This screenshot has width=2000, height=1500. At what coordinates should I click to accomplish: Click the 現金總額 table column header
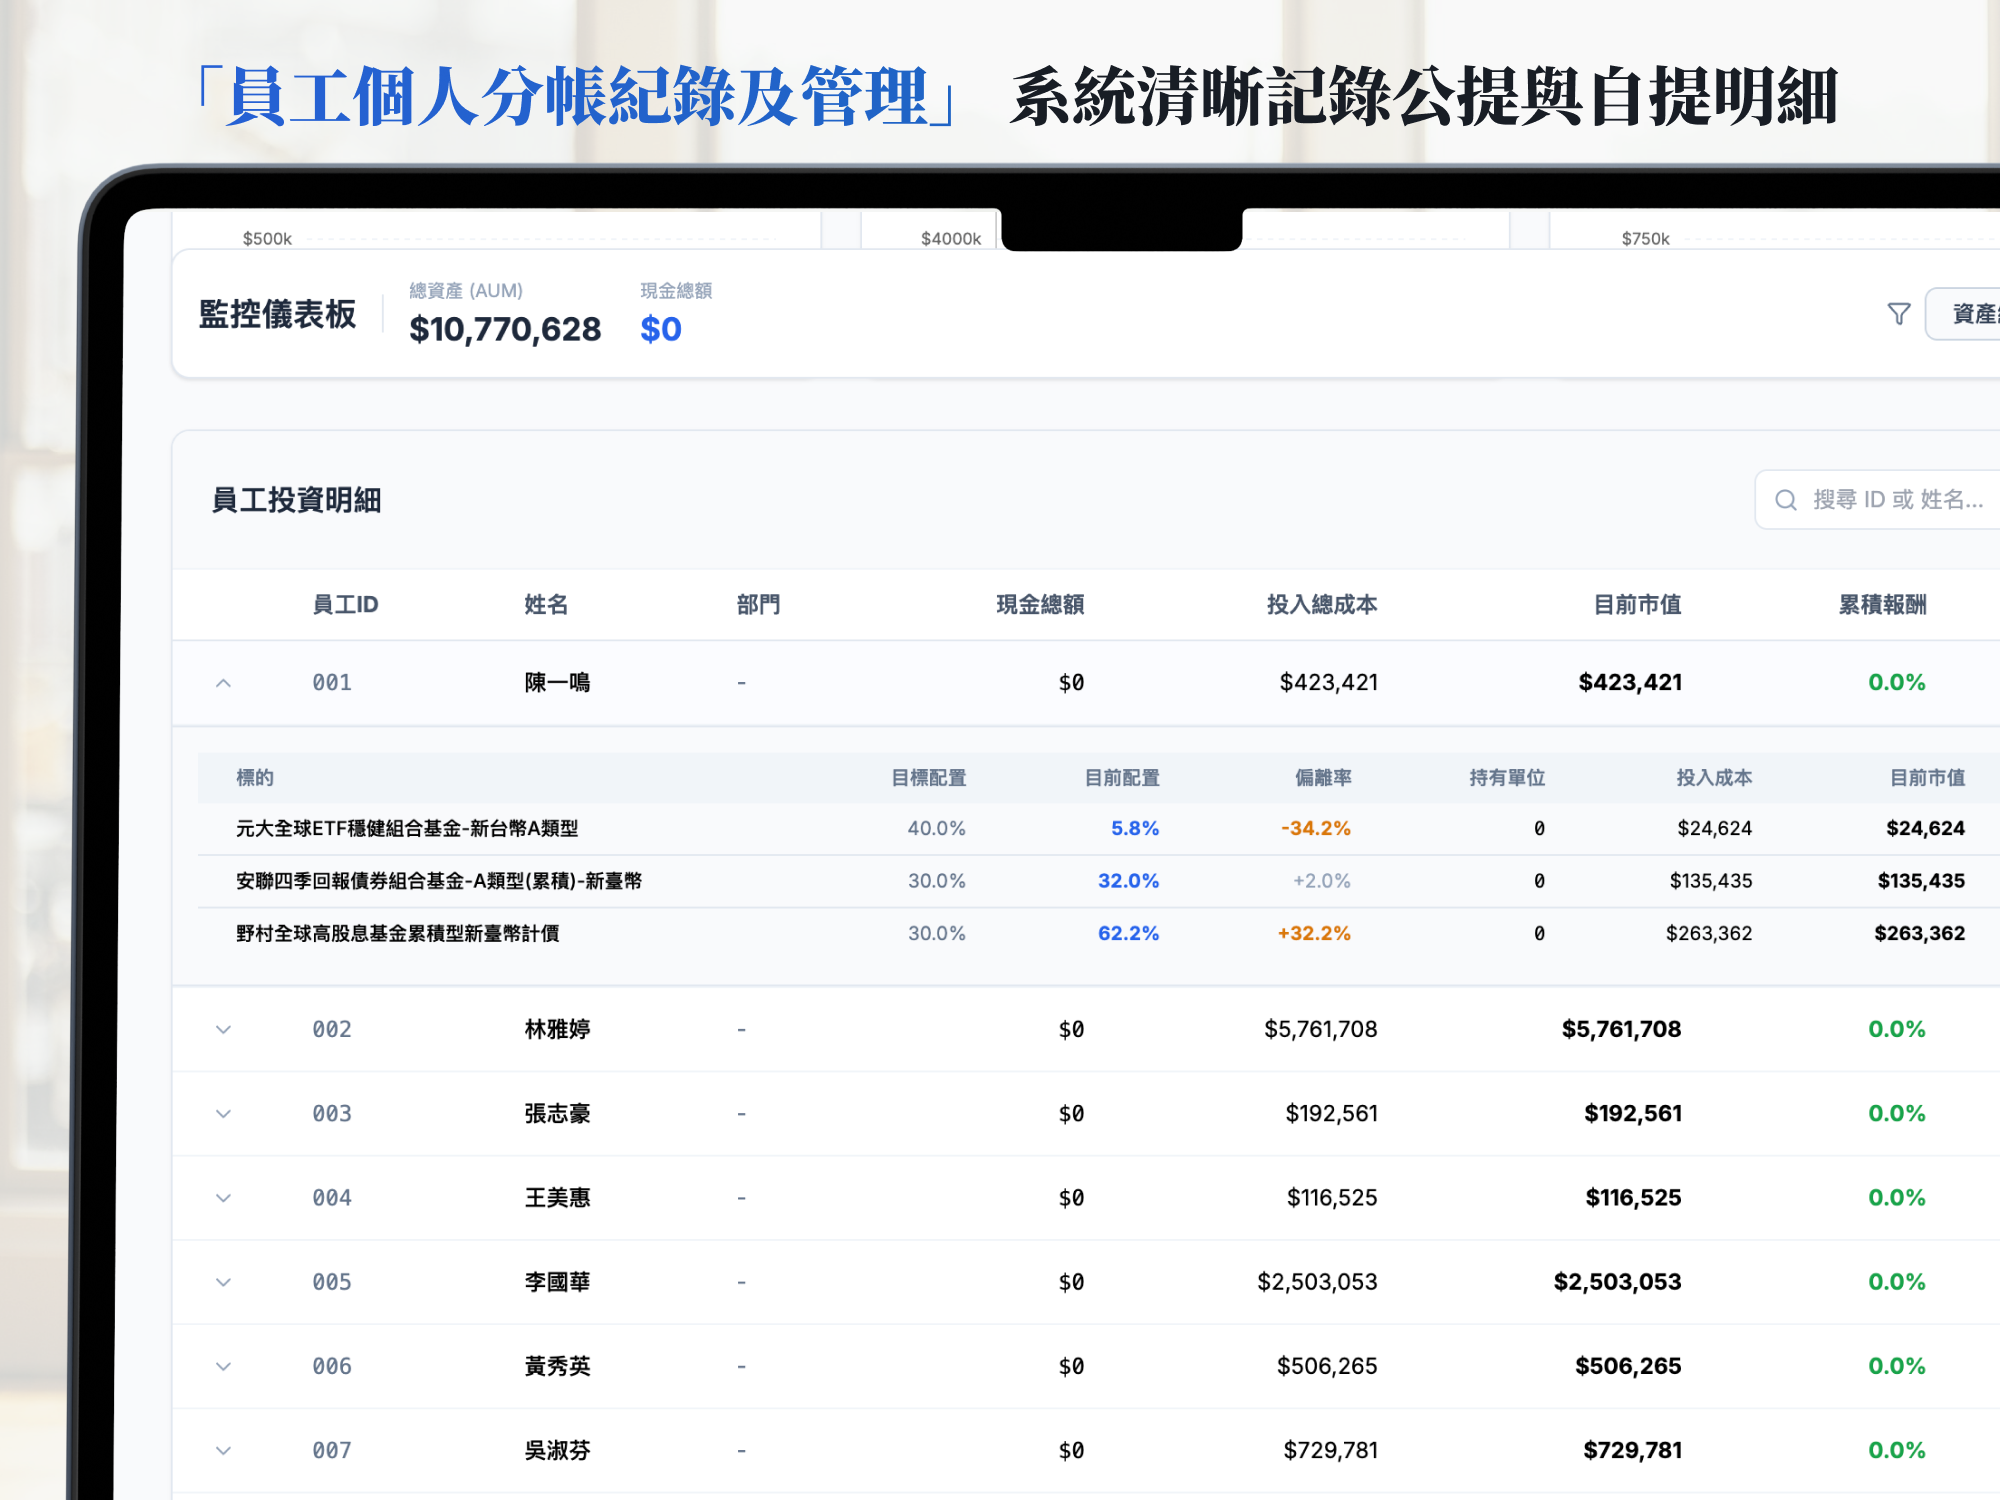click(1040, 605)
